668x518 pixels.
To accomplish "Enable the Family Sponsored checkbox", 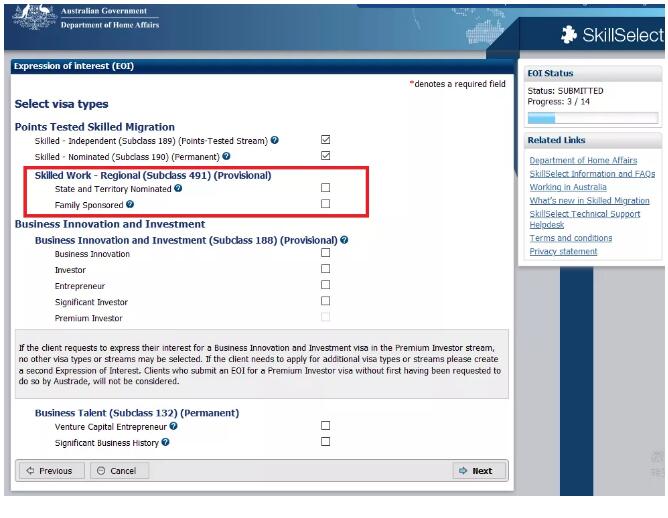I will (x=325, y=204).
